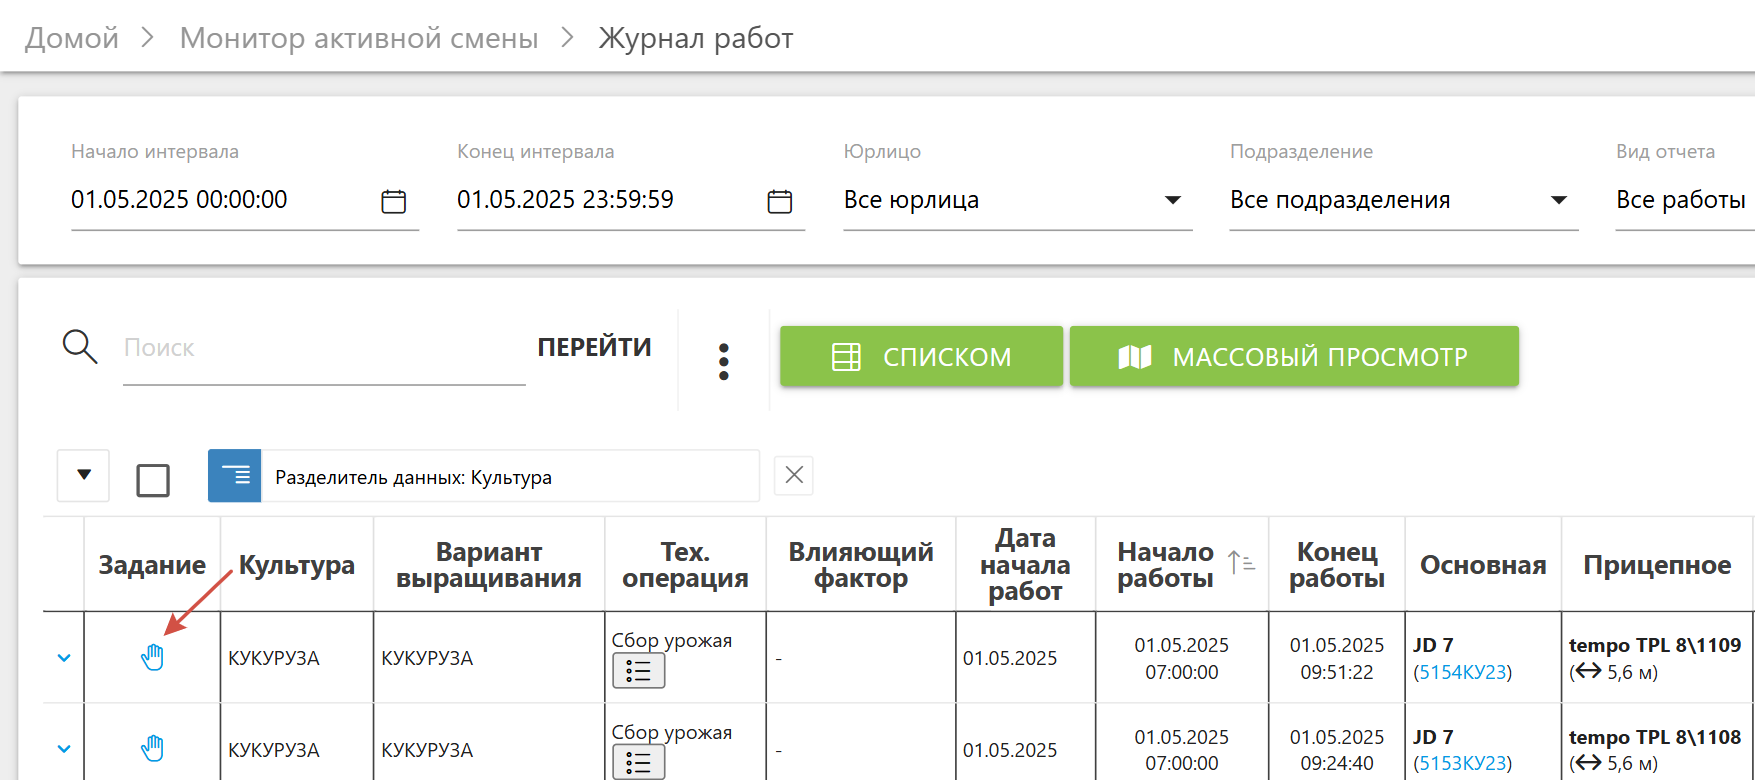
Task: Click the hand task icon in first row
Action: (x=152, y=657)
